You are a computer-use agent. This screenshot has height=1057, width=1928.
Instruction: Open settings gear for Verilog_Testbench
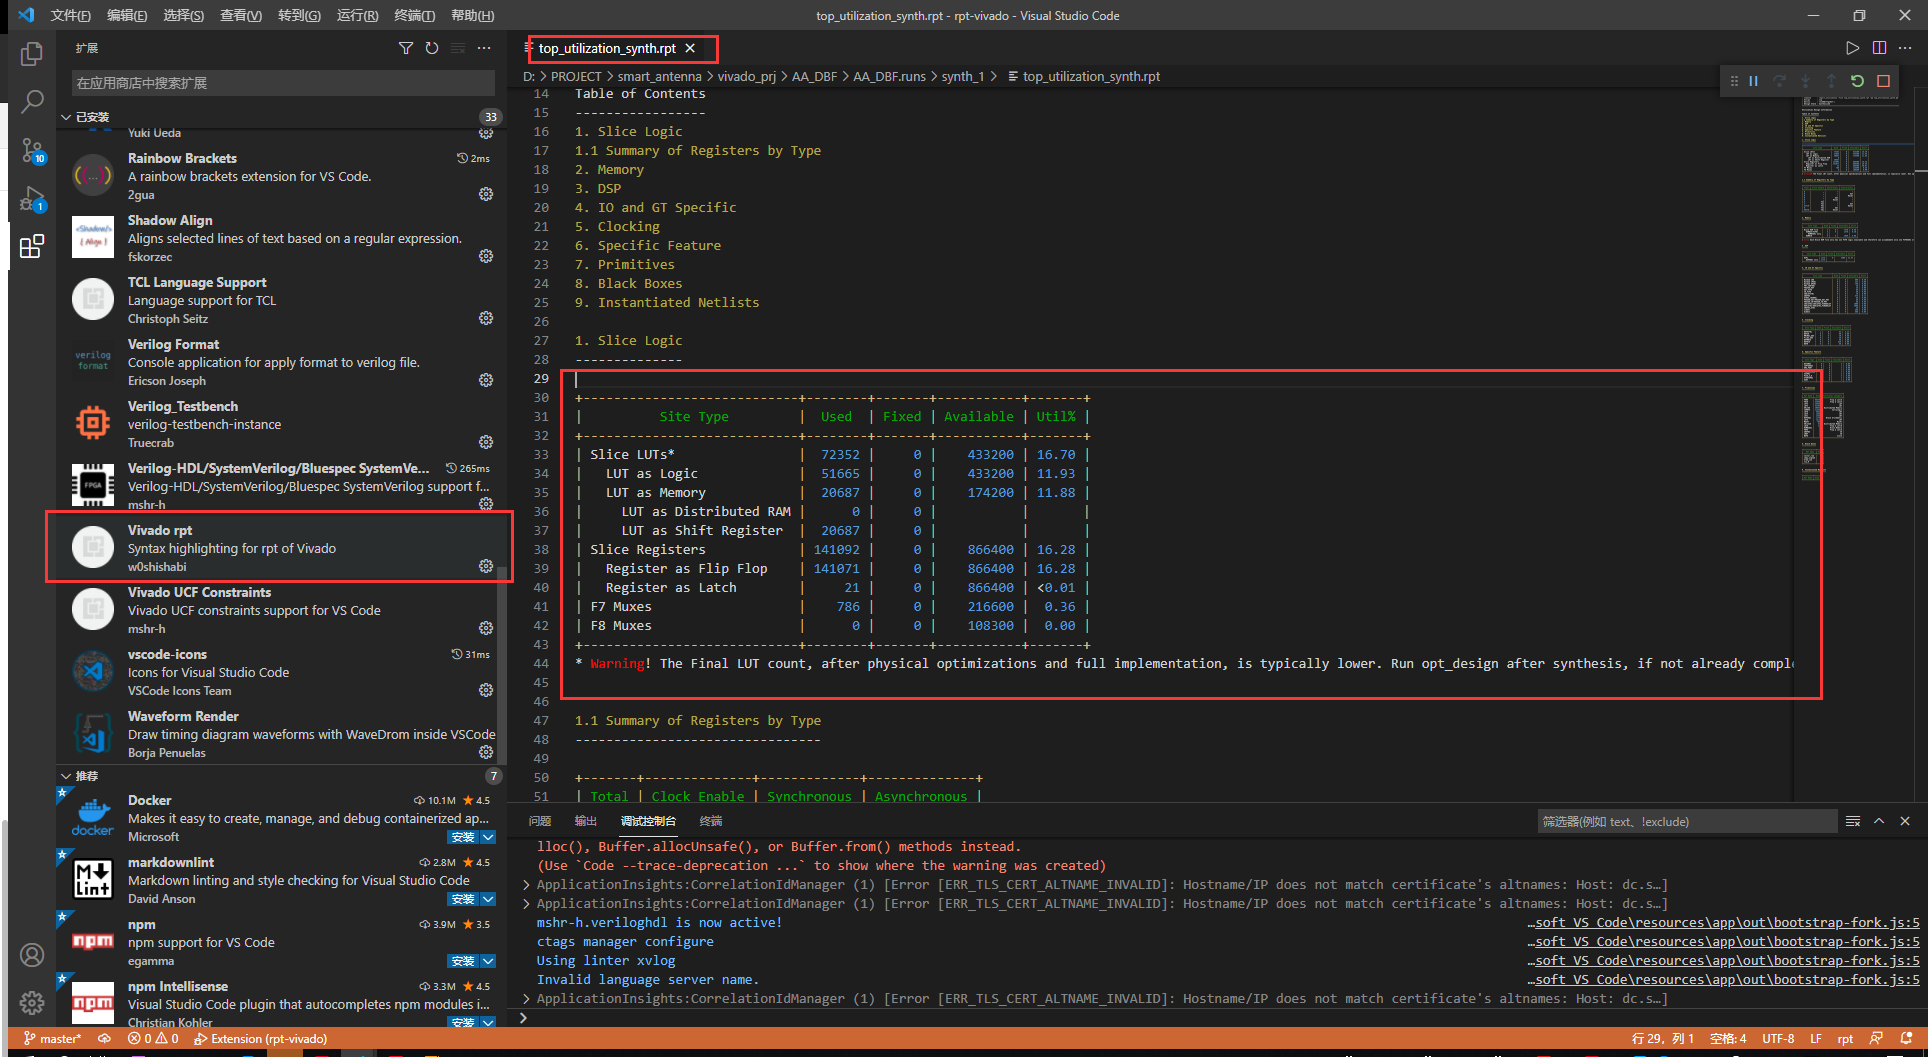[486, 442]
